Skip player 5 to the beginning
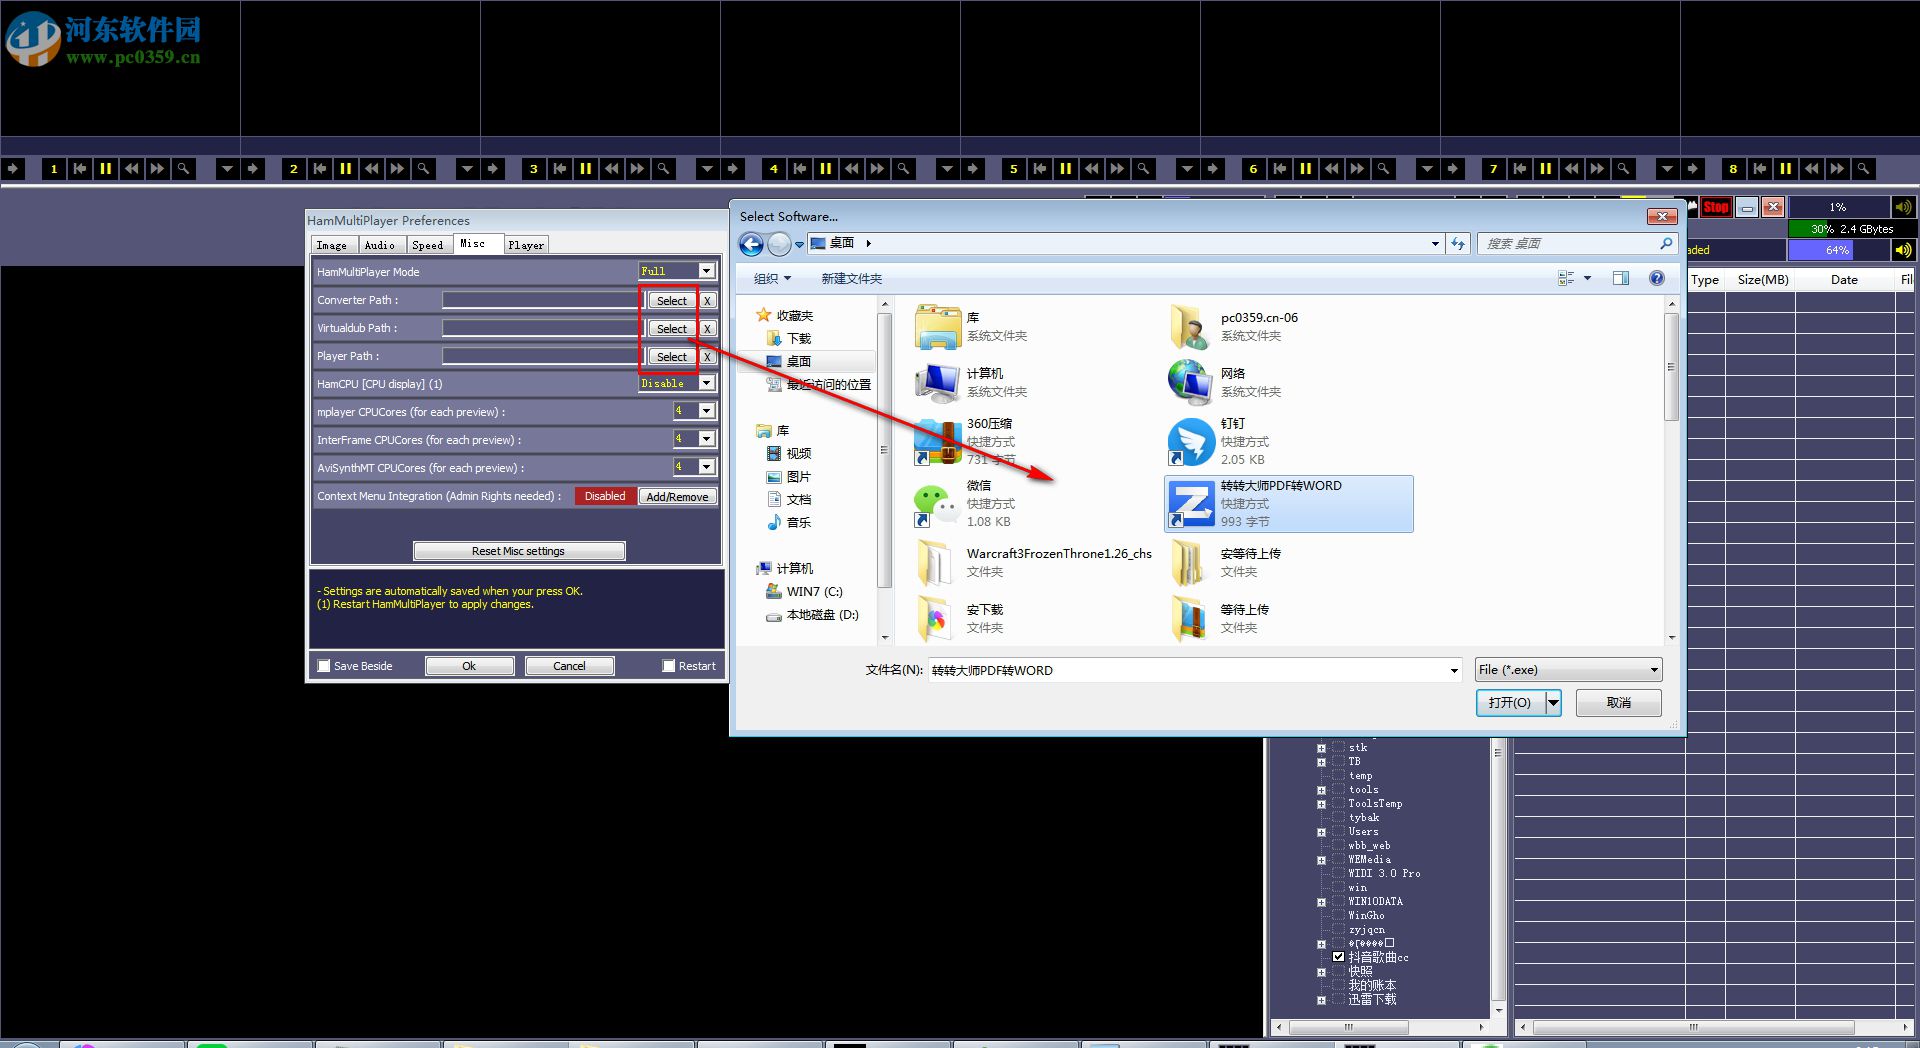The height and width of the screenshot is (1048, 1920). point(1040,169)
